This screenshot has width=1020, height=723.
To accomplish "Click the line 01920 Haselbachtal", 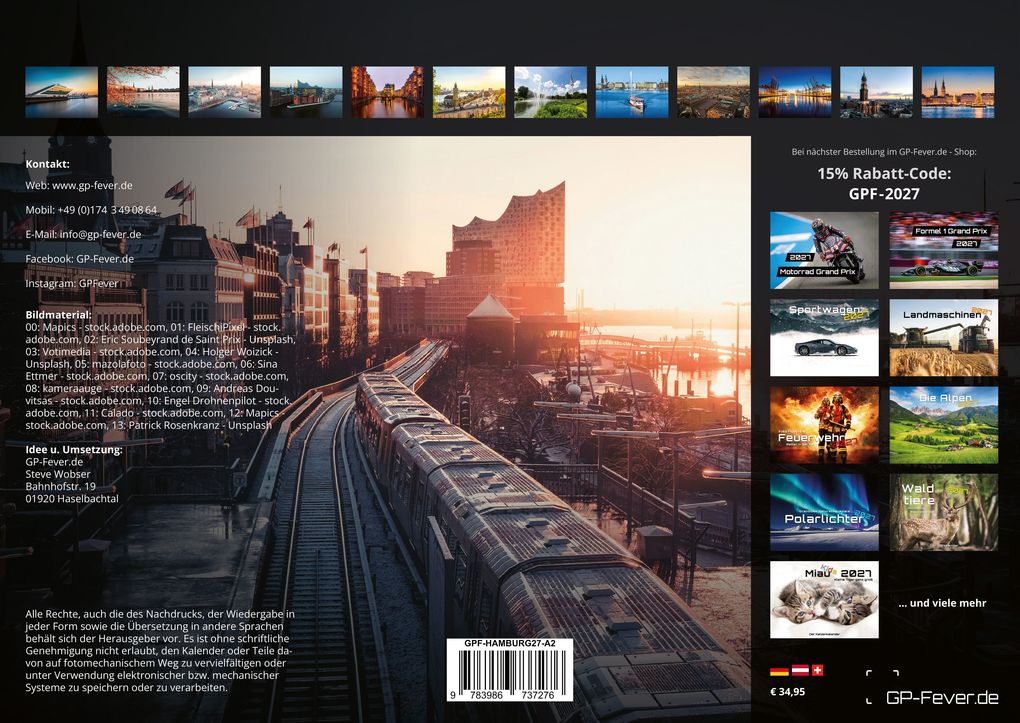I will [x=72, y=498].
